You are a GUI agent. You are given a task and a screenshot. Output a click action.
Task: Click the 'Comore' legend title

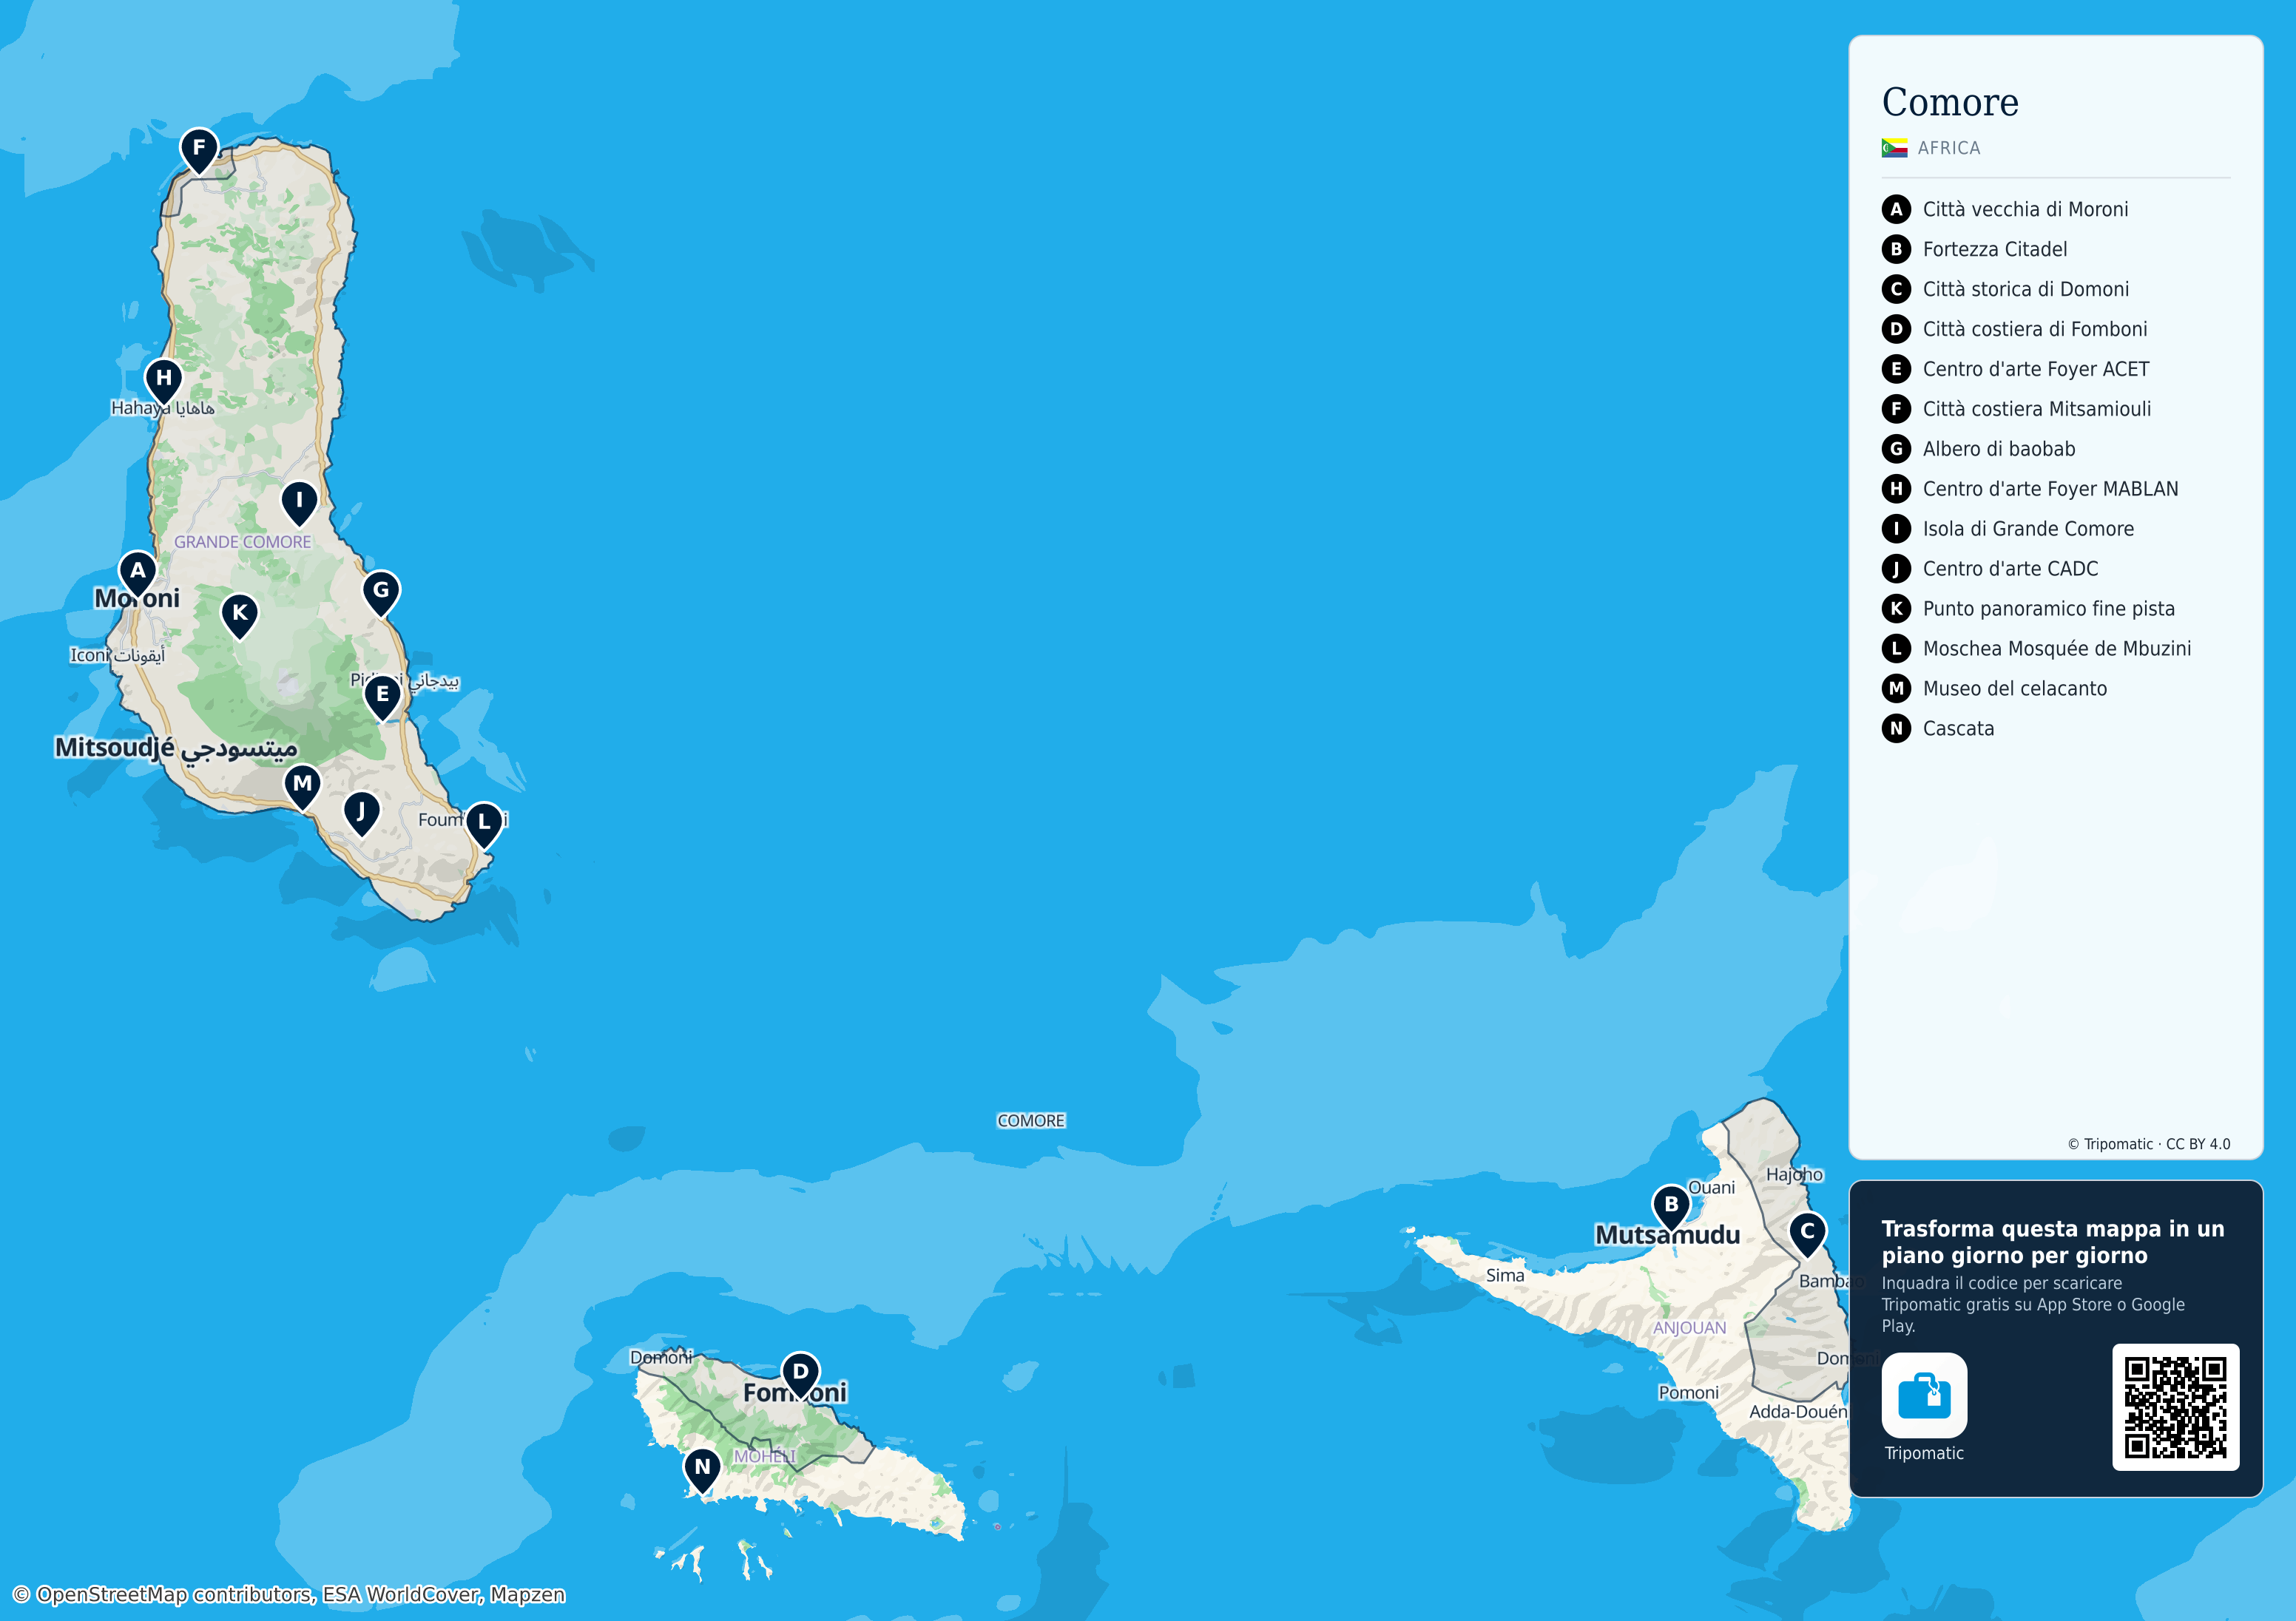[1950, 102]
